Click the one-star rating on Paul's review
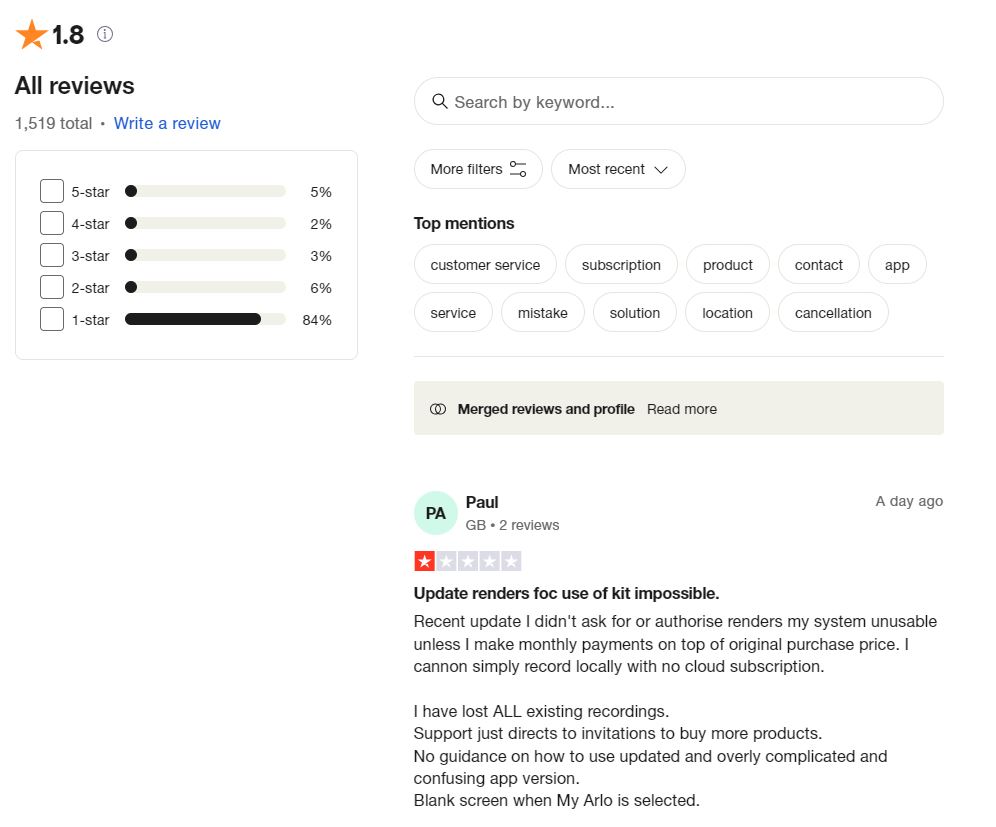Image resolution: width=996 pixels, height=827 pixels. 468,561
